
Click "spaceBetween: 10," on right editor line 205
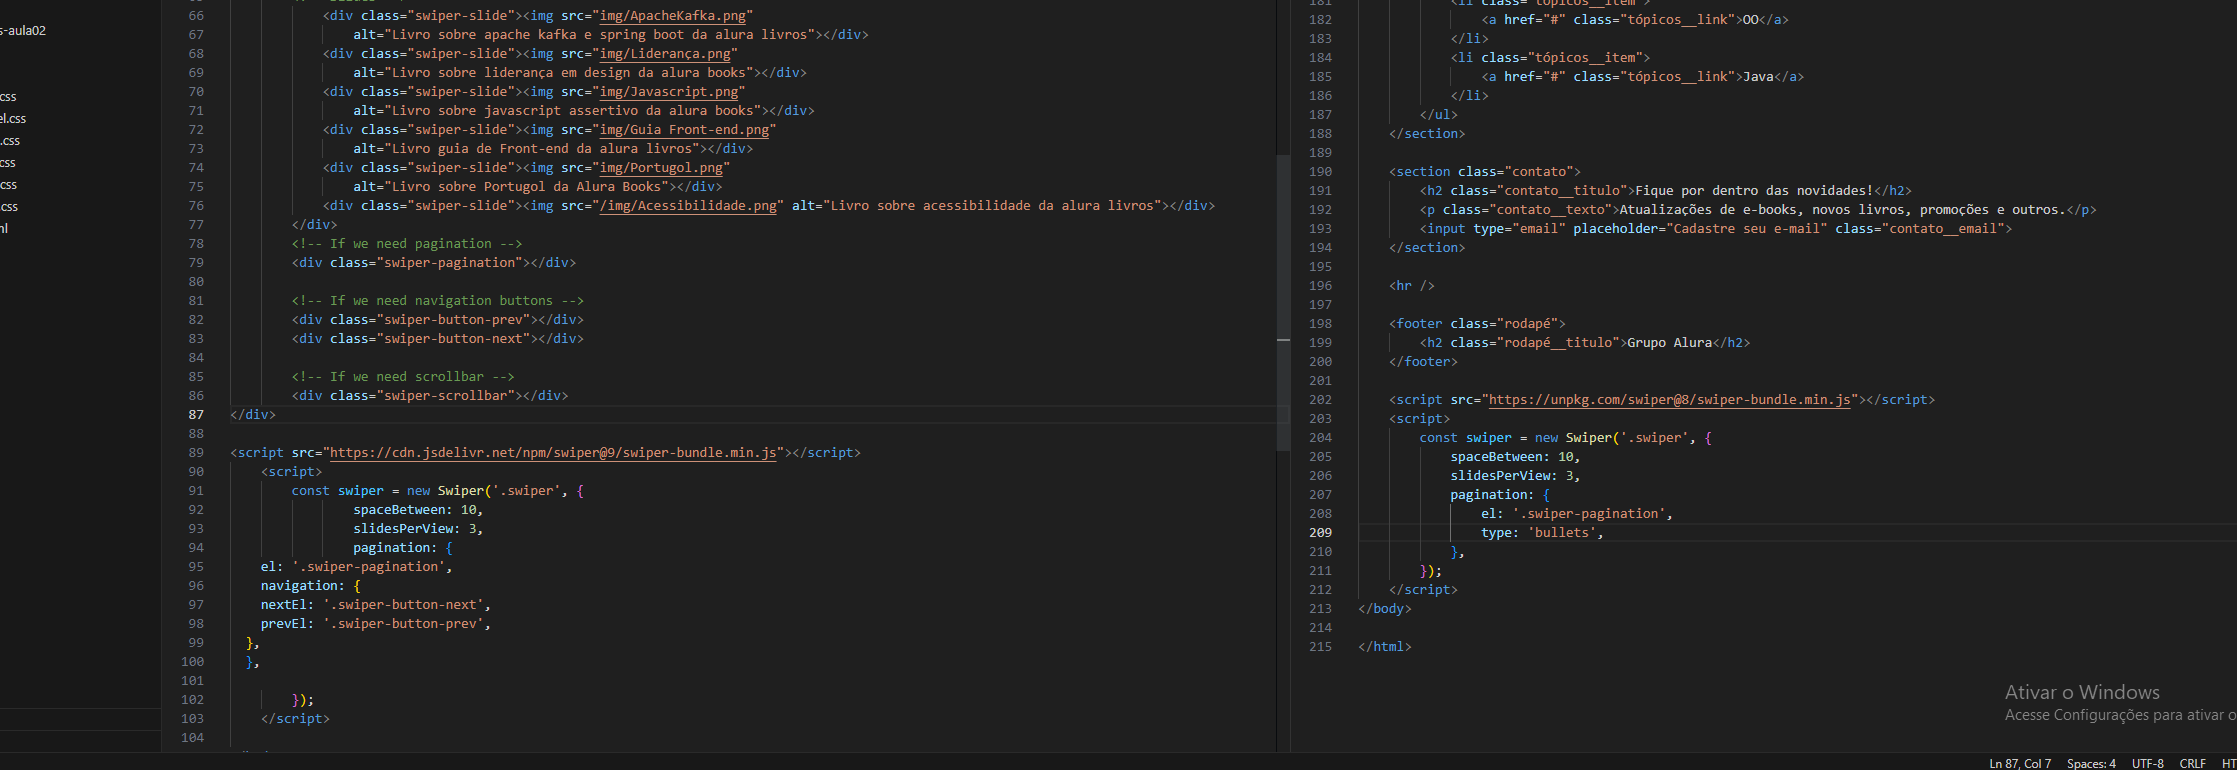(1516, 457)
